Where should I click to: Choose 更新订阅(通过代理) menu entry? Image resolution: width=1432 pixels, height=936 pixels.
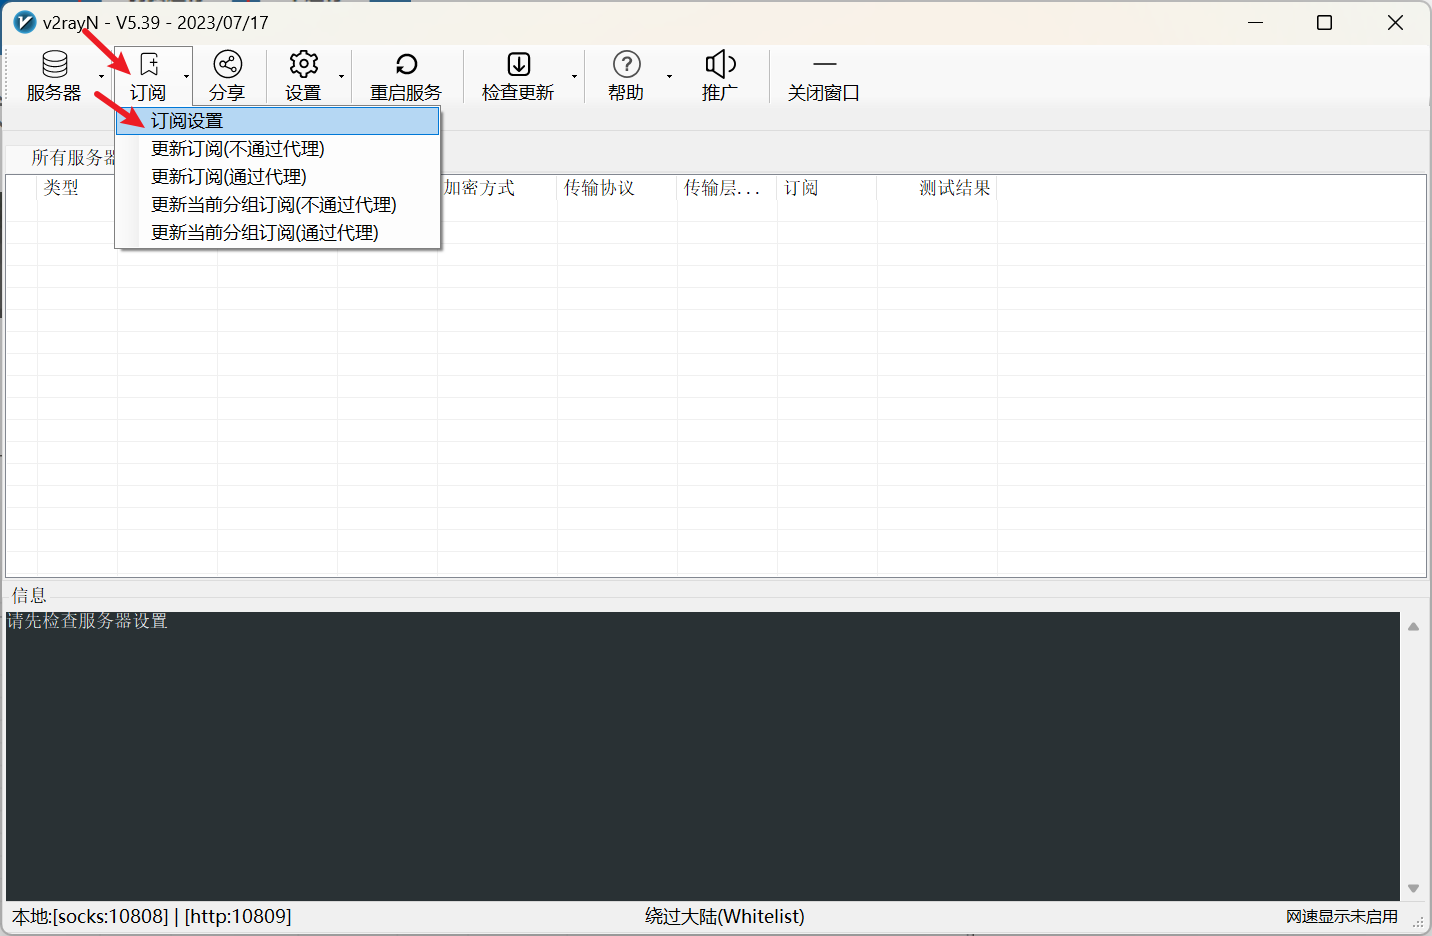pos(229,177)
